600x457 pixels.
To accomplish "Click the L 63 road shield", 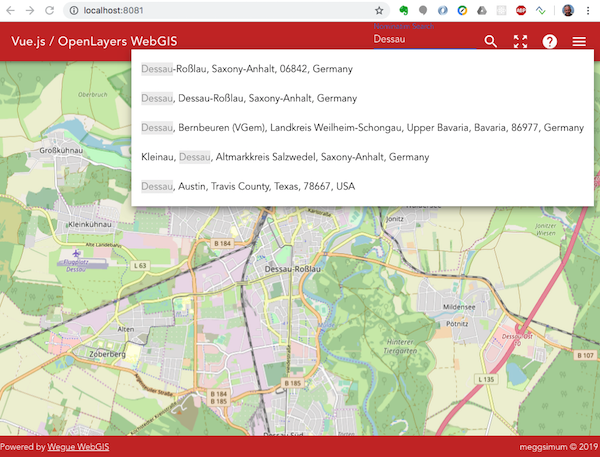I will click(140, 265).
